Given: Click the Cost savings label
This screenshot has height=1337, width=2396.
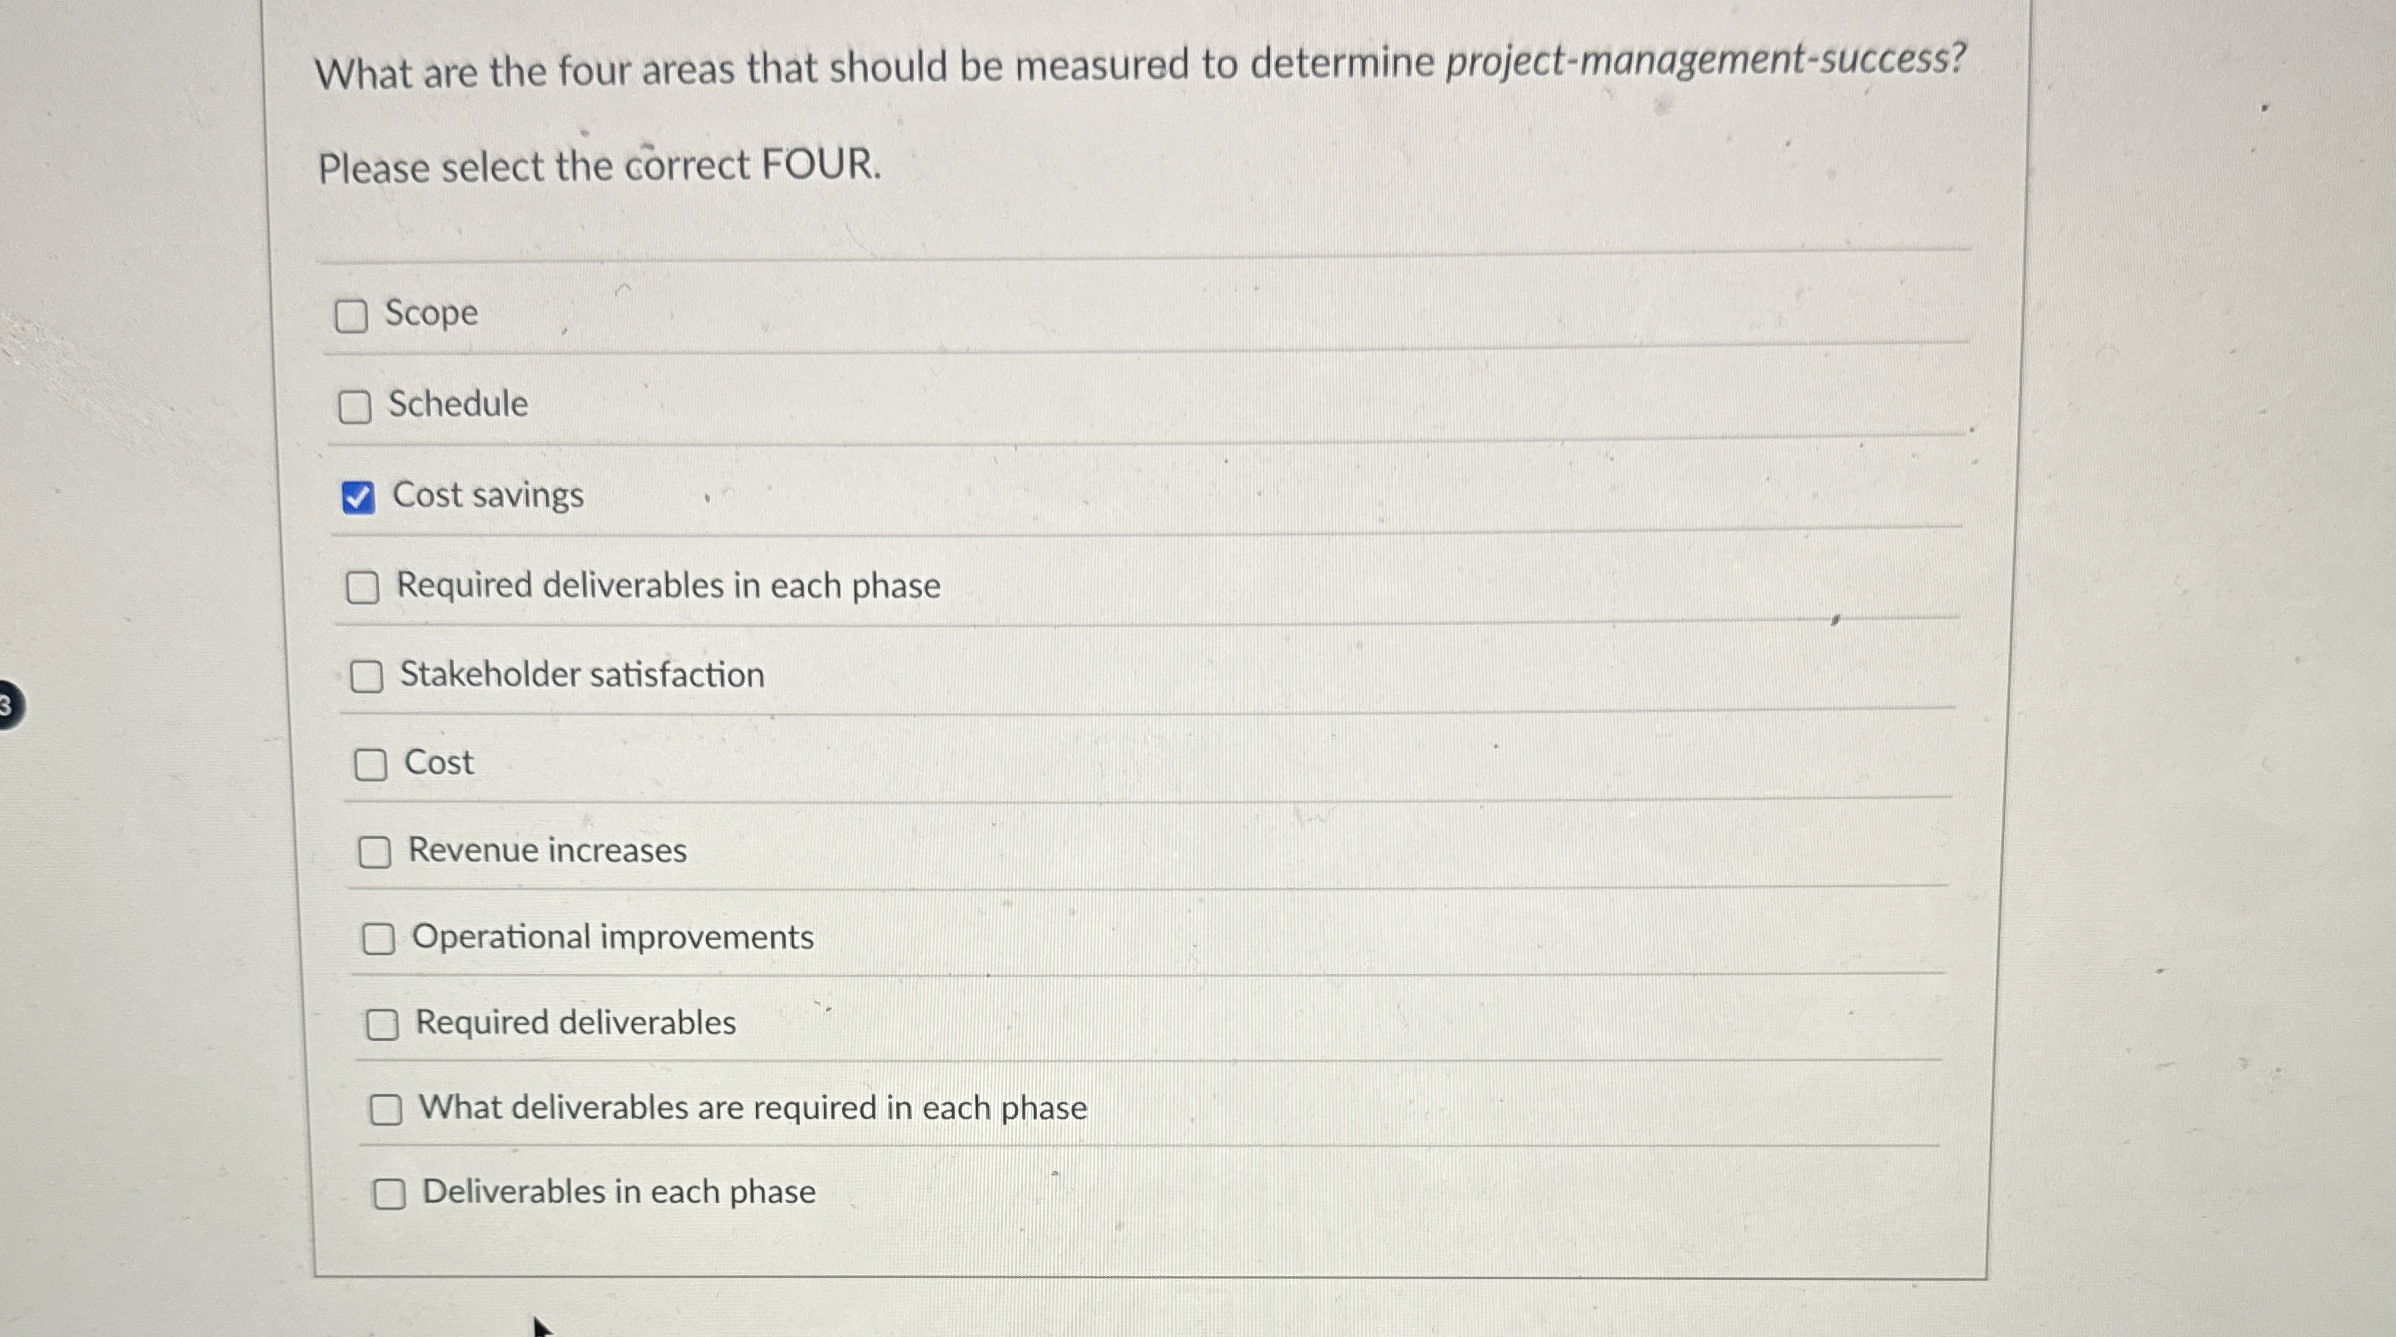Looking at the screenshot, I should coord(489,494).
